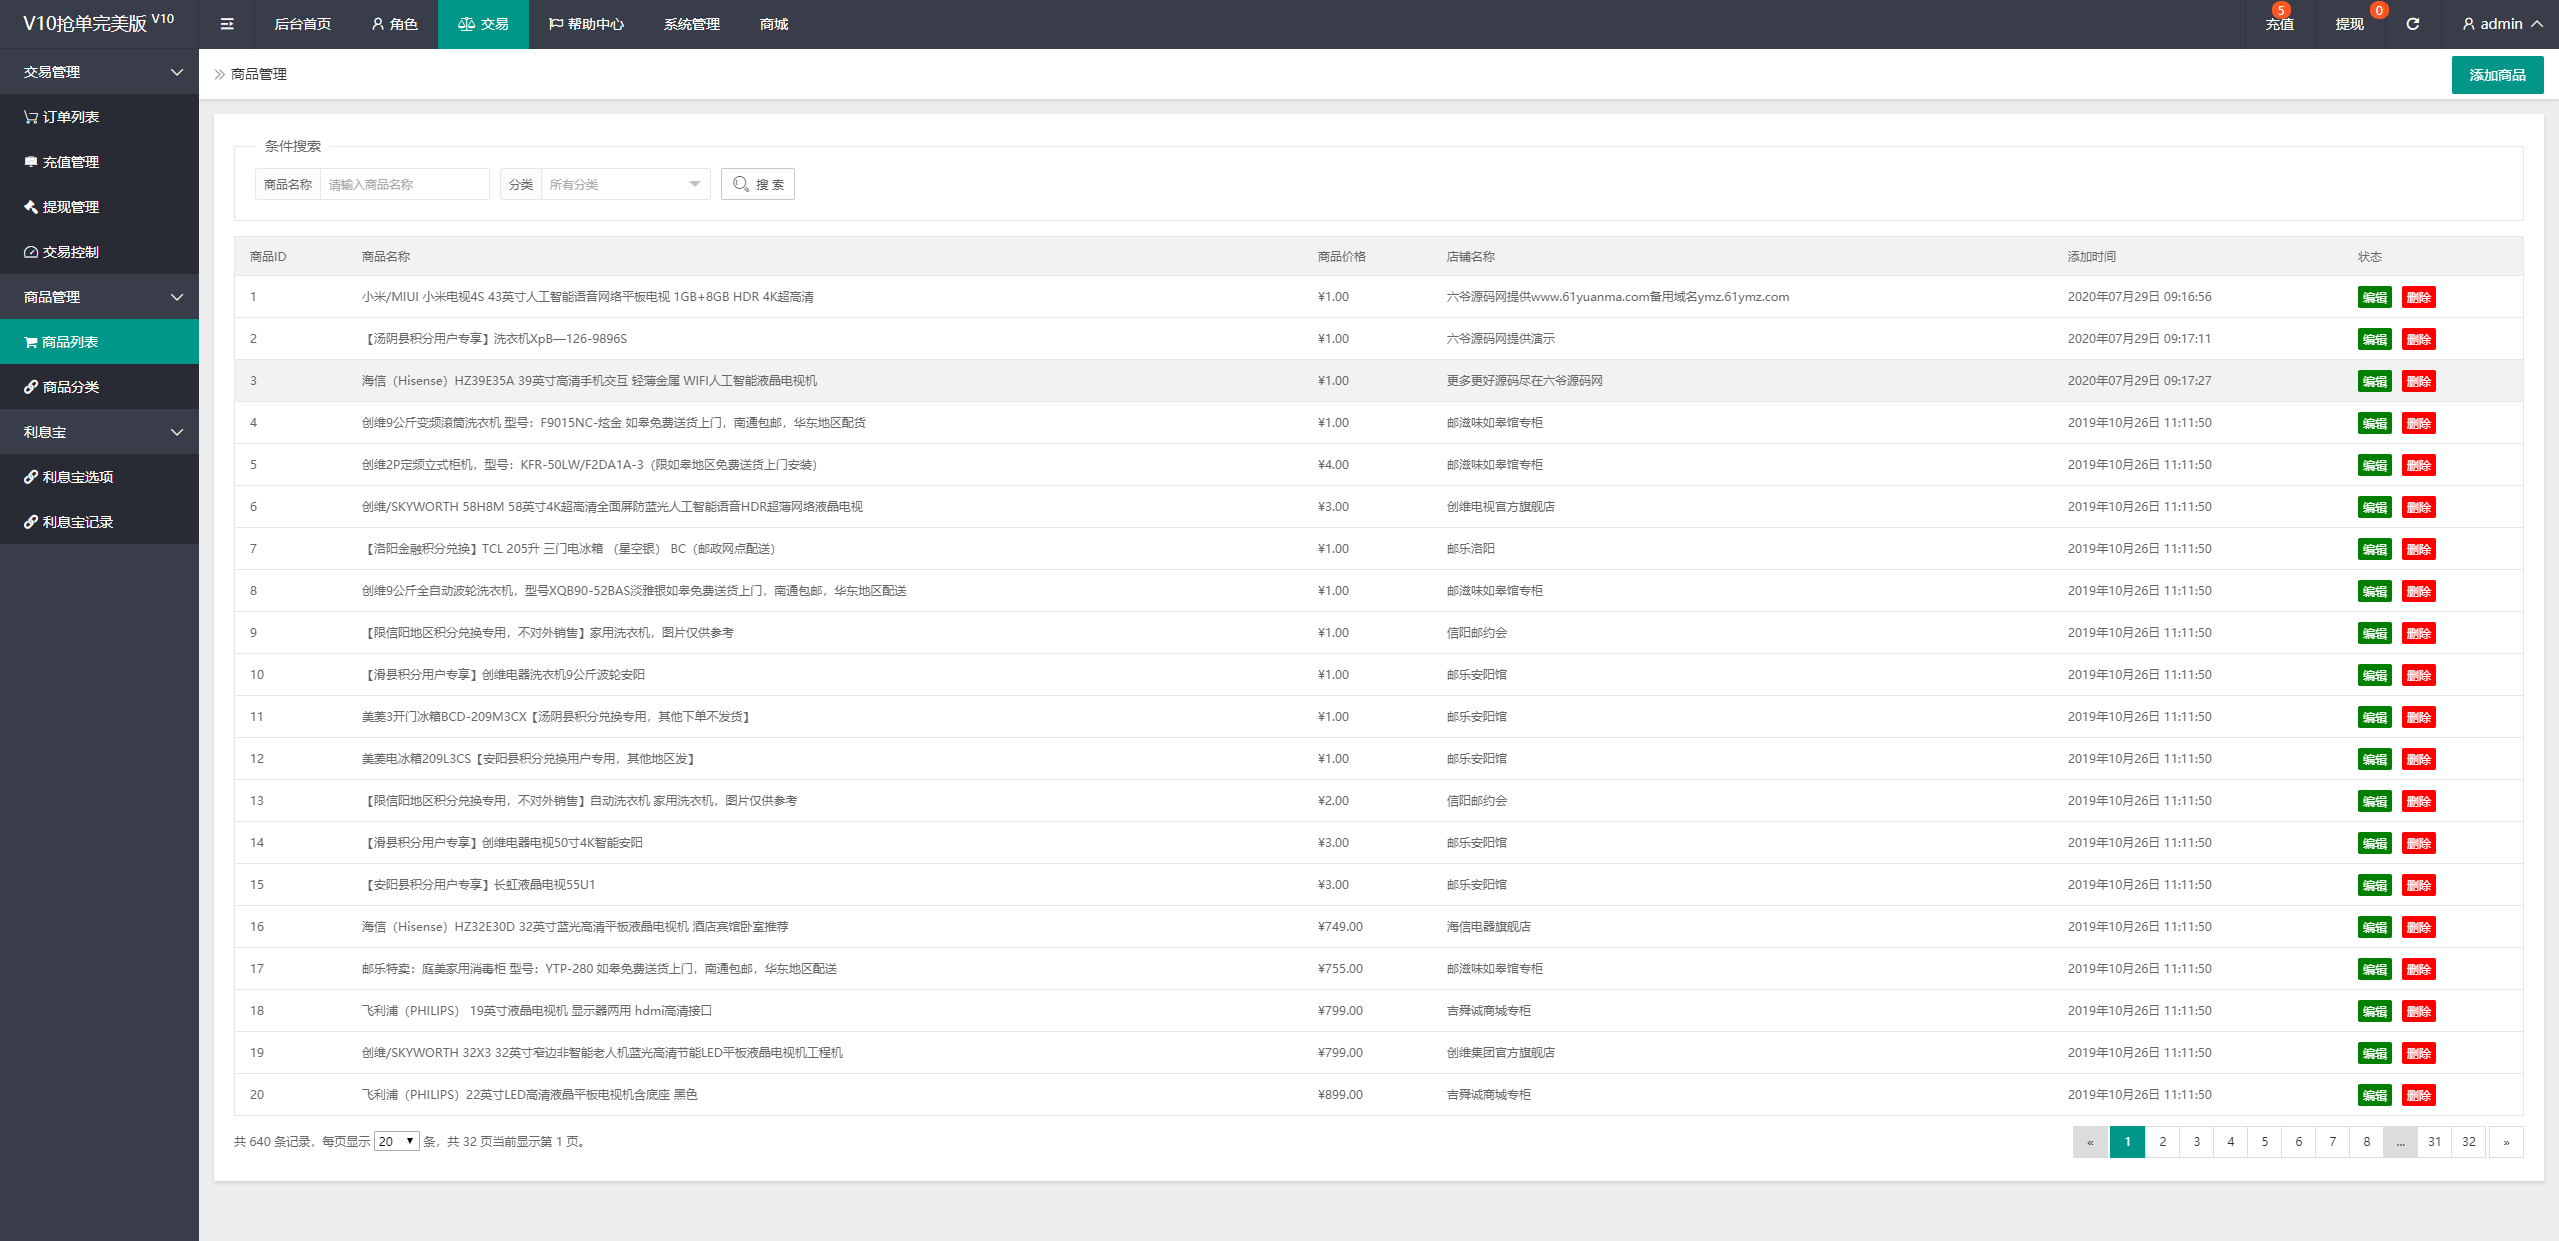Open 订单列表 with the cart icon

click(62, 117)
